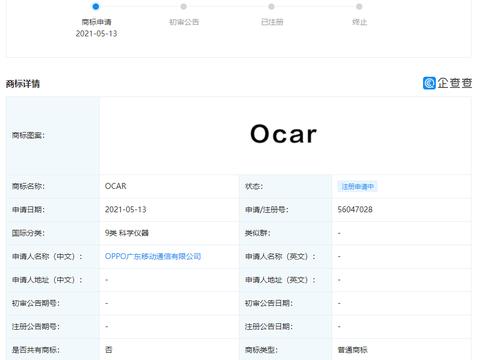Click the 申请人地址（中文） field label
Image resolution: width=480 pixels, height=360 pixels.
tap(47, 280)
